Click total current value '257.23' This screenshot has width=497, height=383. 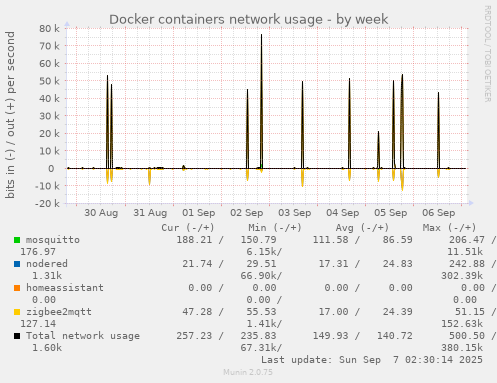point(194,336)
